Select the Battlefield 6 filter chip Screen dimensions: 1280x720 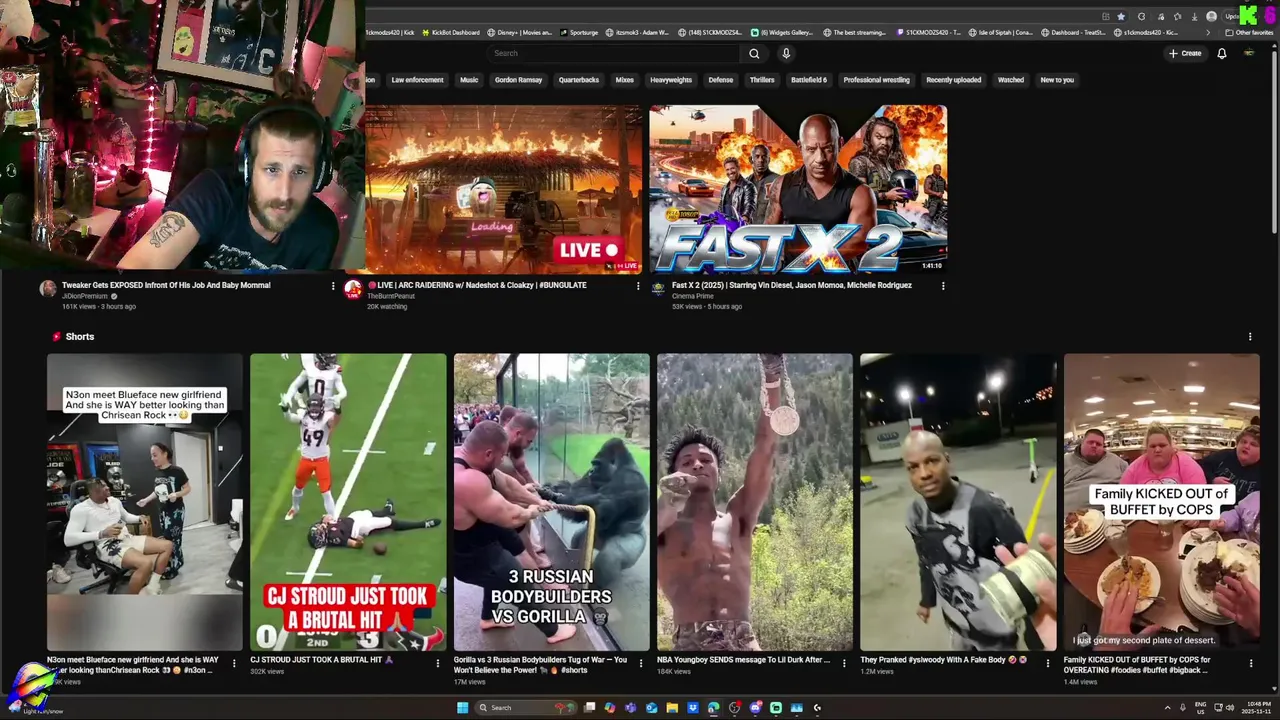pos(809,80)
